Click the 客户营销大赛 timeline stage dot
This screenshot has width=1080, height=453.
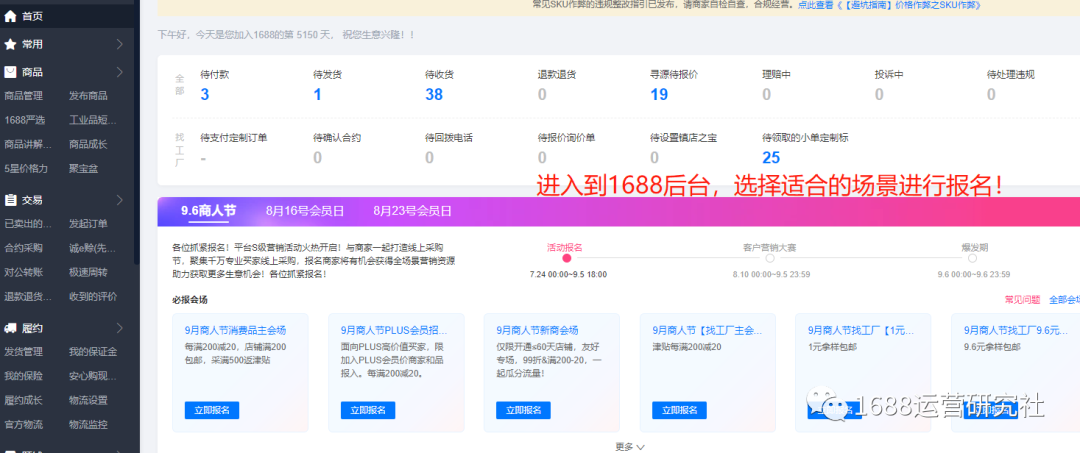click(770, 259)
